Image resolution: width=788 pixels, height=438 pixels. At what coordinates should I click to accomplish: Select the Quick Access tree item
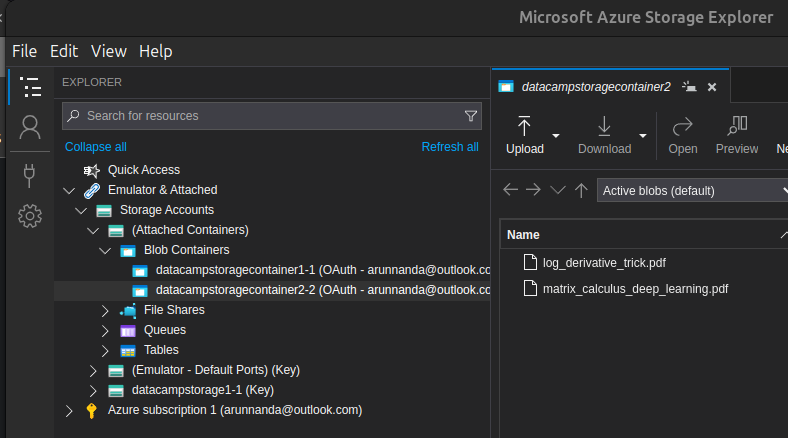coord(144,170)
